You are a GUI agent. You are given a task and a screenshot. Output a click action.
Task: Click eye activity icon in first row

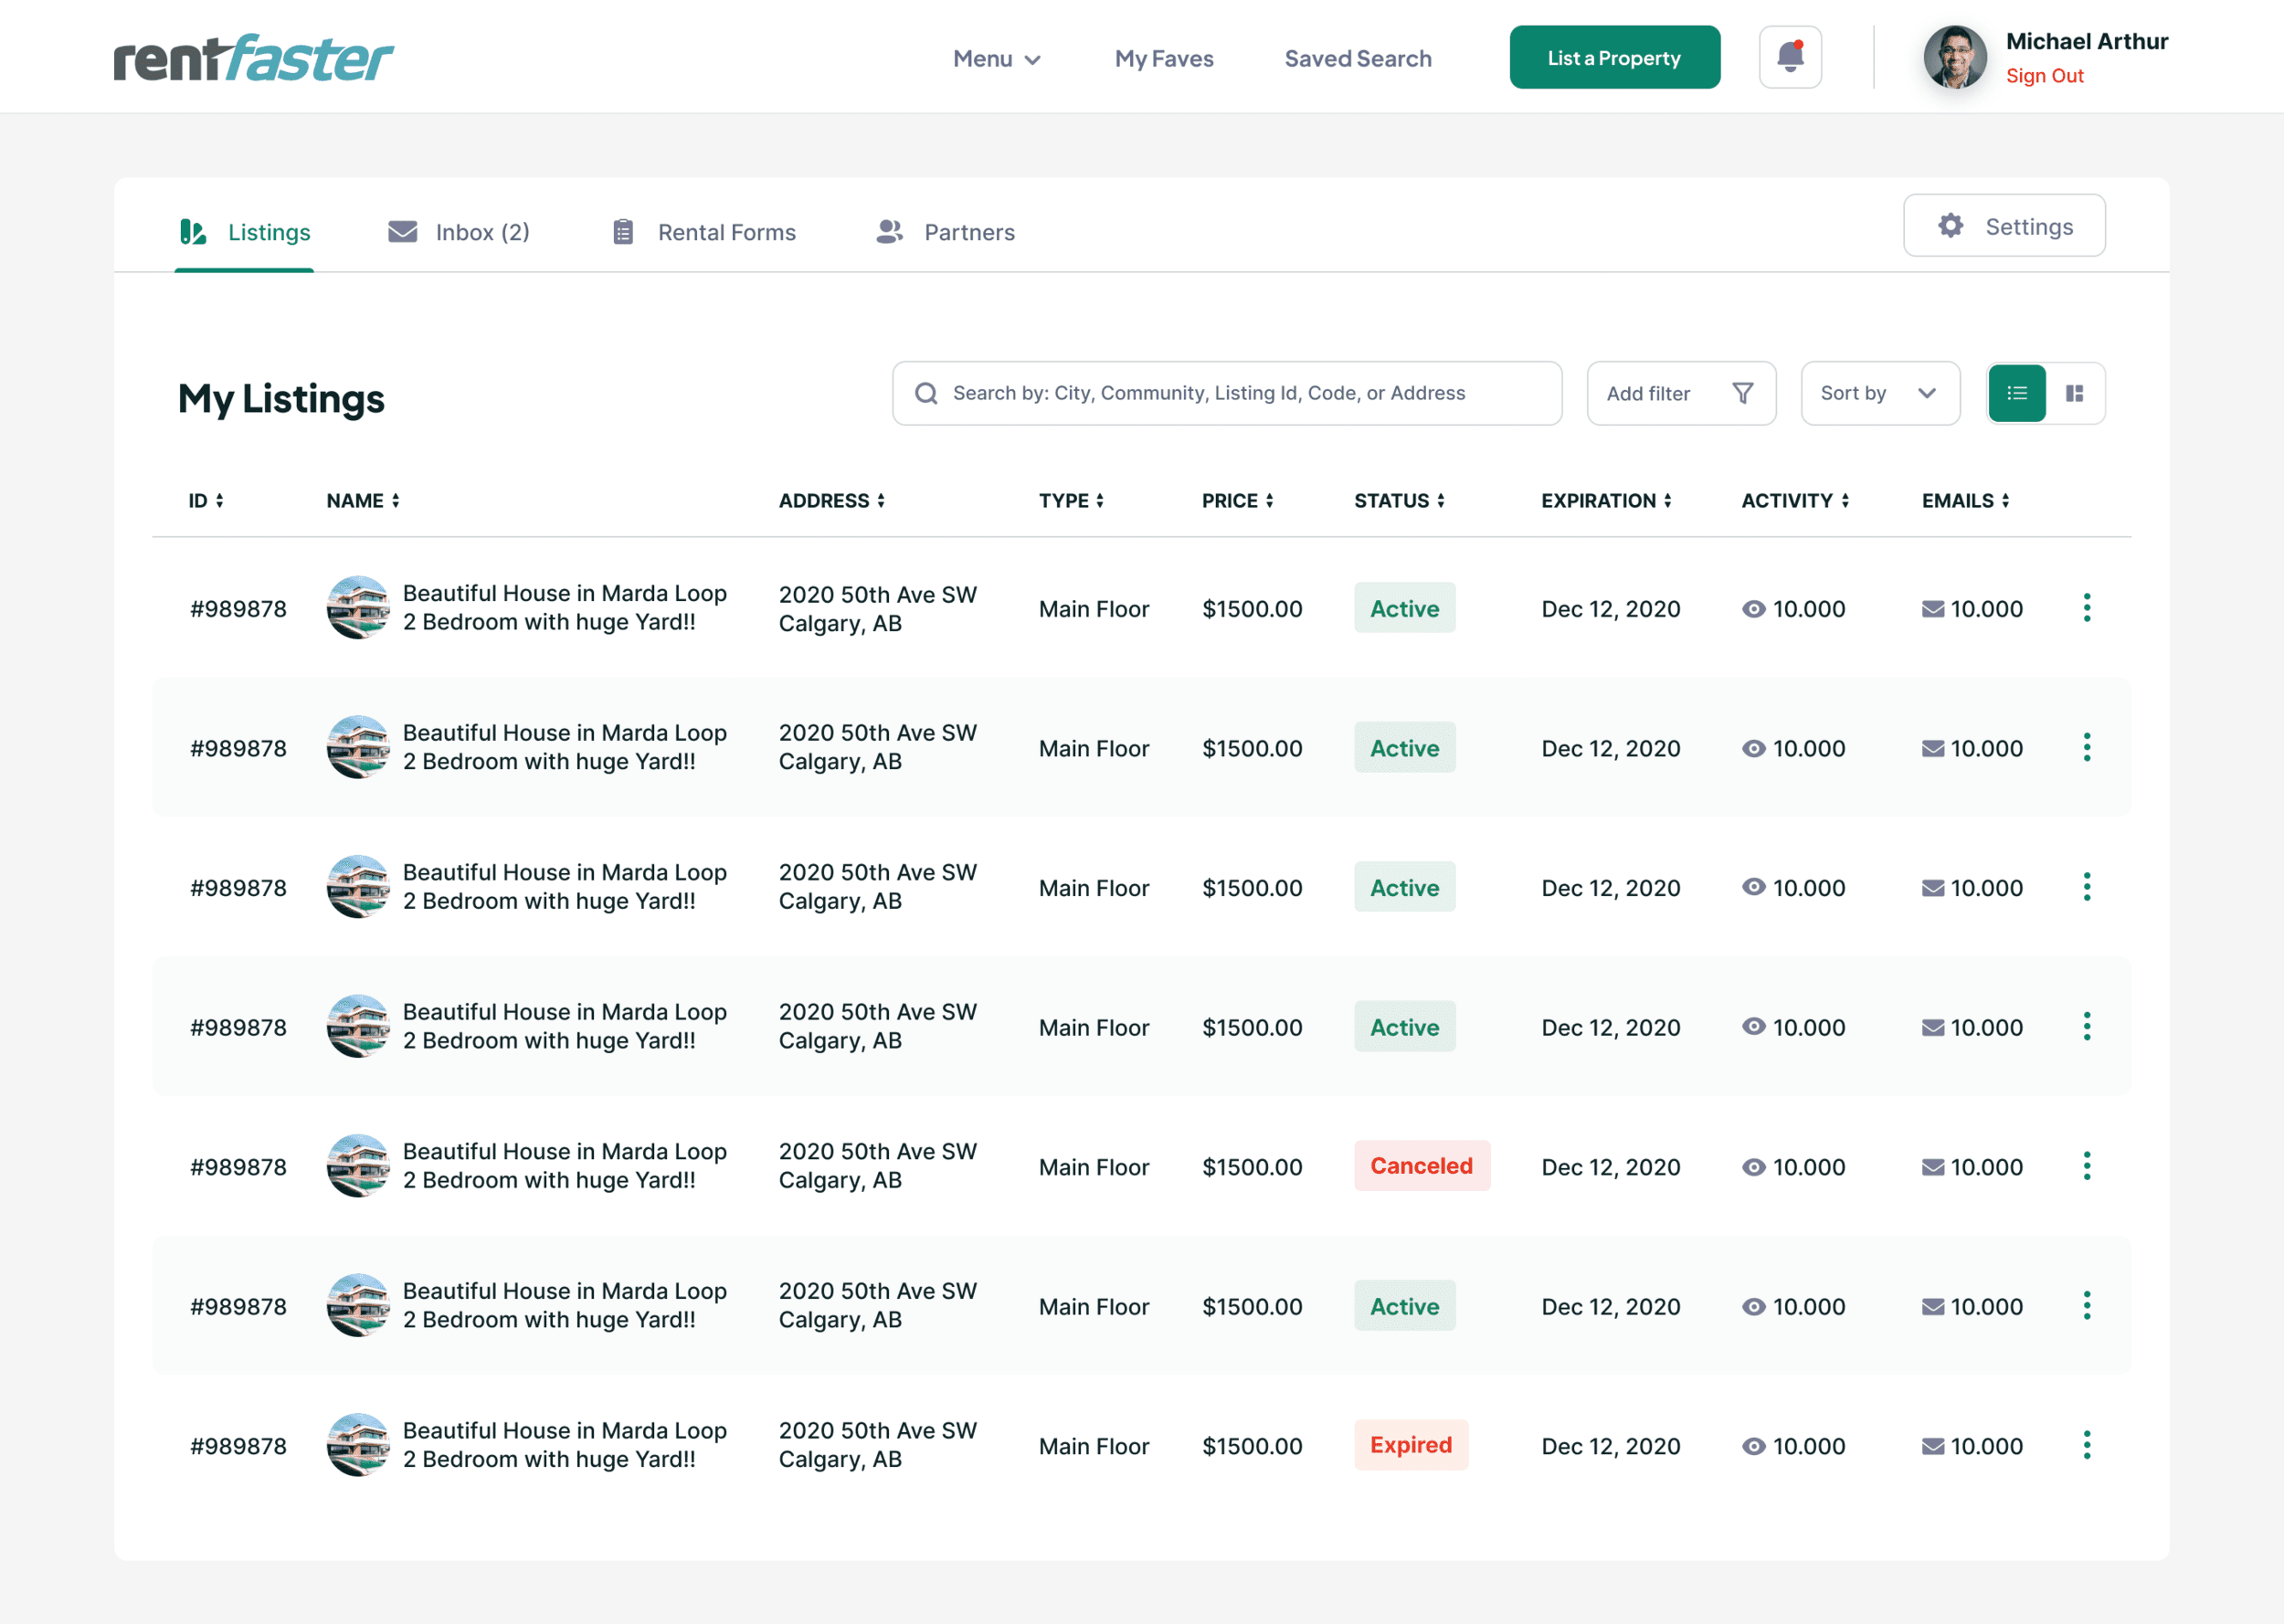[1753, 609]
